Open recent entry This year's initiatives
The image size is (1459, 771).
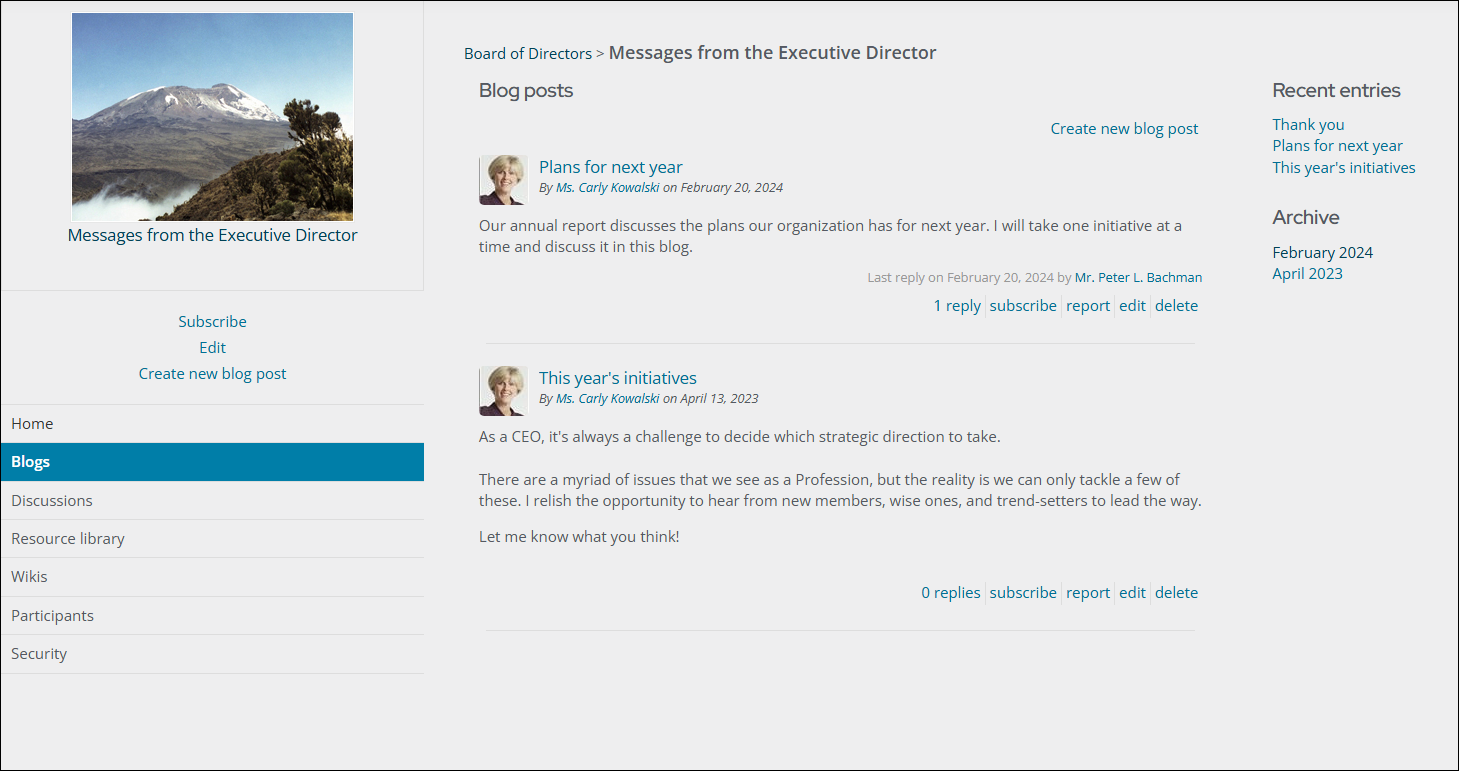[x=1344, y=168]
